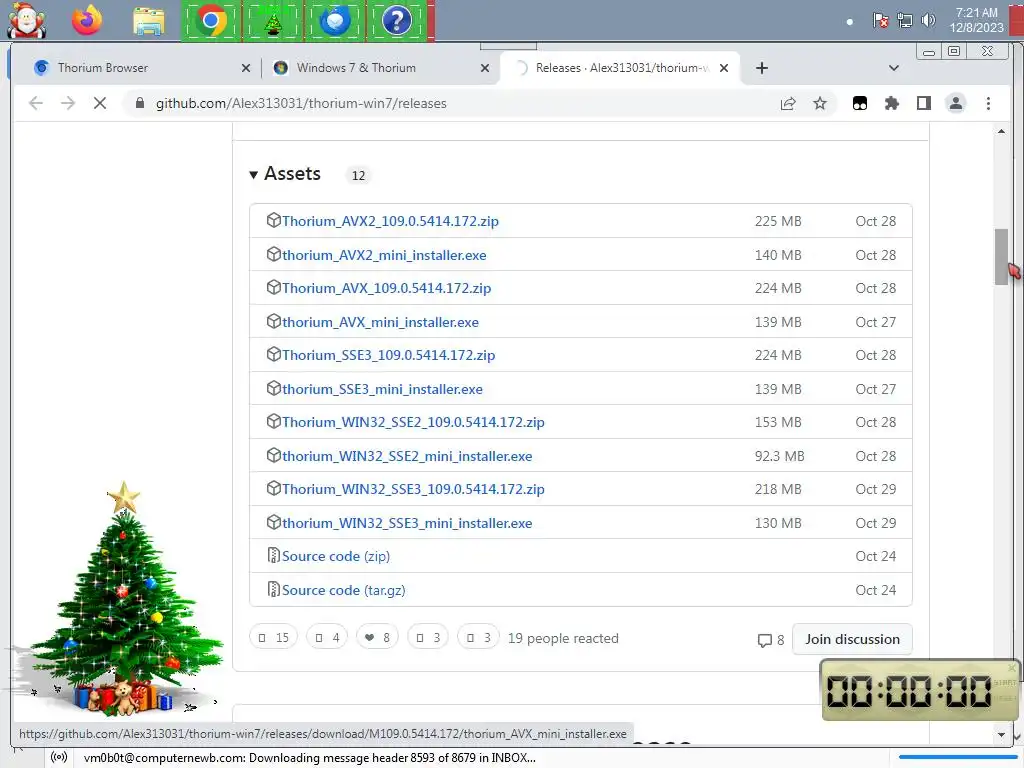Click the Christmas tree taskbar icon
This screenshot has width=1024, height=768.
(x=273, y=21)
